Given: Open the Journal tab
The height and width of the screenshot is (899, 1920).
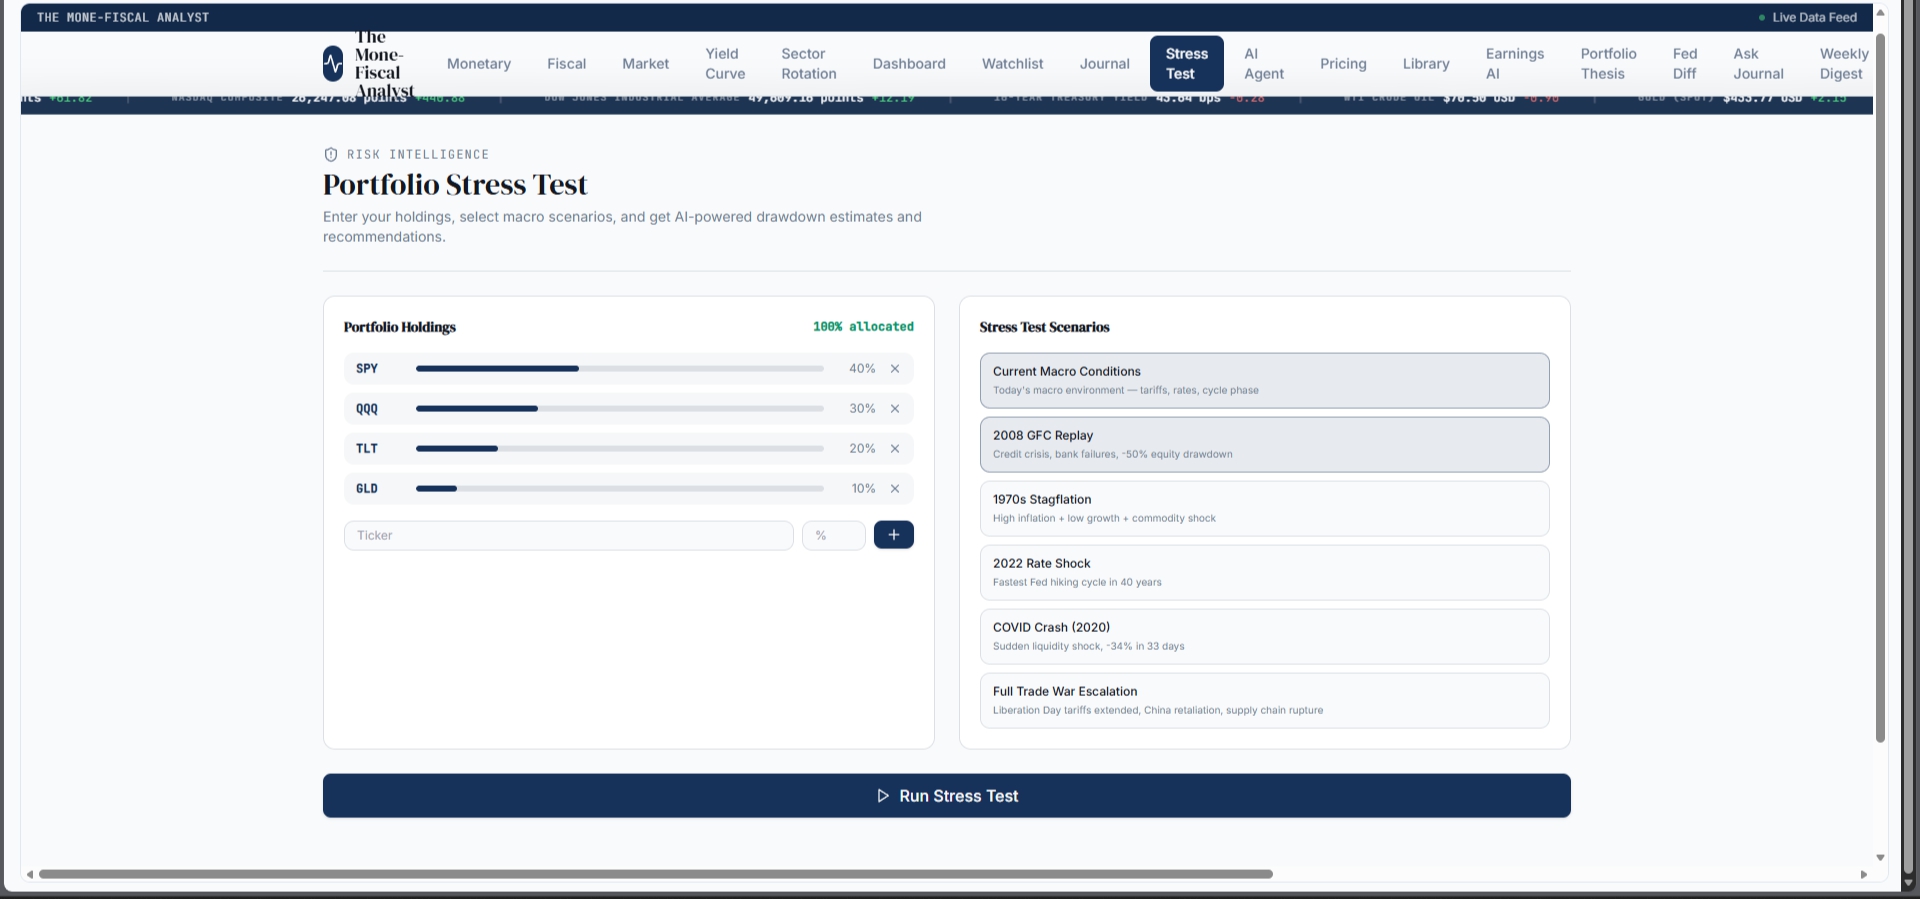Looking at the screenshot, I should click(1104, 64).
